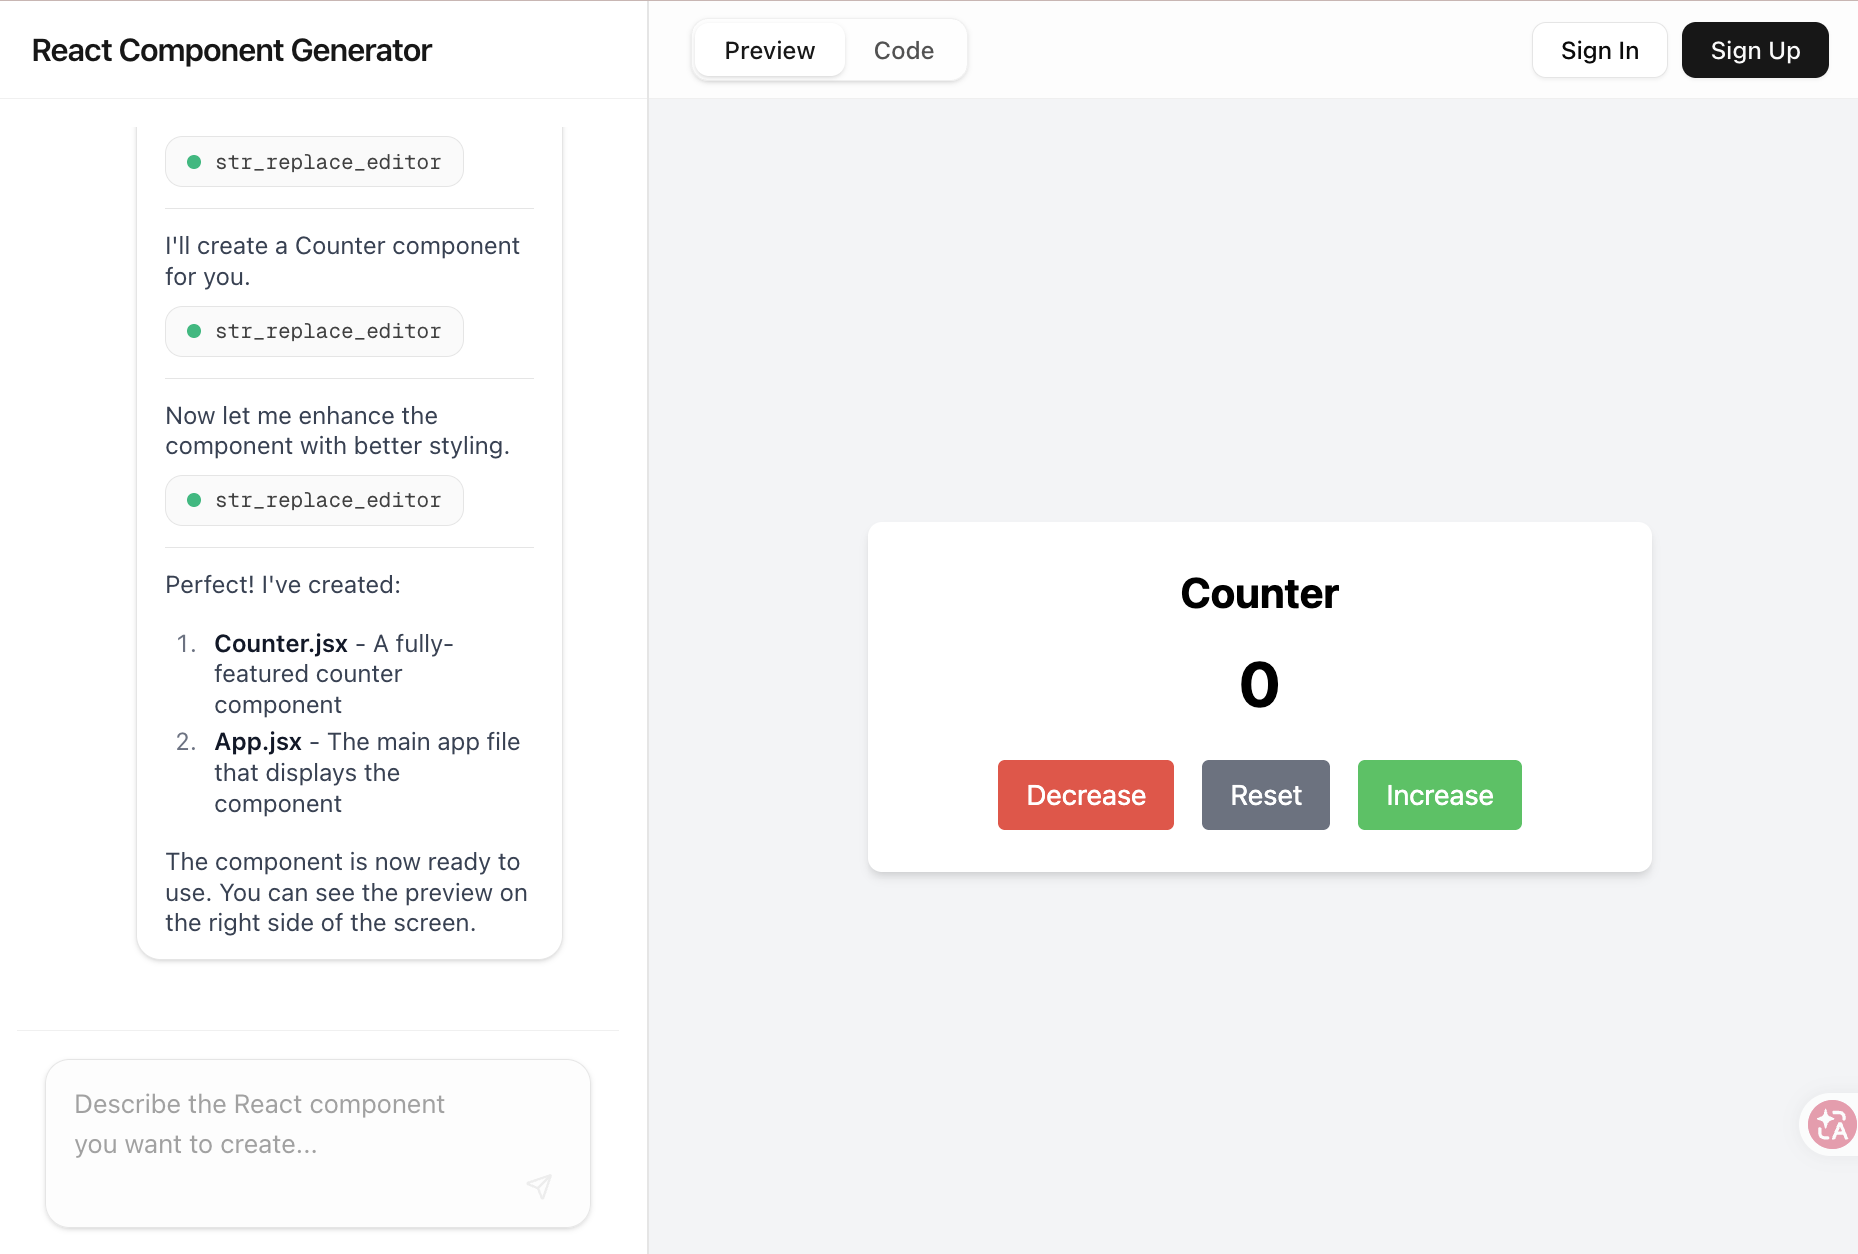Image resolution: width=1858 pixels, height=1254 pixels.
Task: Click the Sign Up button
Action: 1754,51
